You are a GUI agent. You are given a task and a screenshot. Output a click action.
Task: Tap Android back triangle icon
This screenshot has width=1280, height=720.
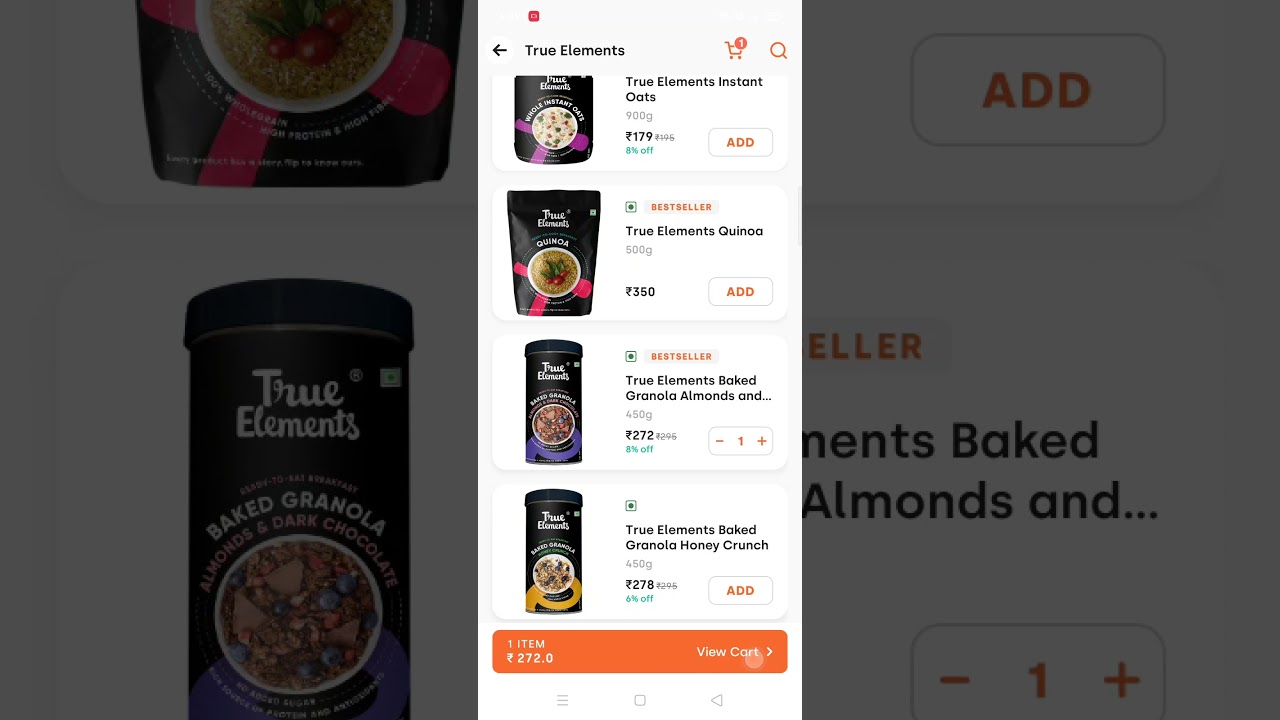click(x=716, y=700)
